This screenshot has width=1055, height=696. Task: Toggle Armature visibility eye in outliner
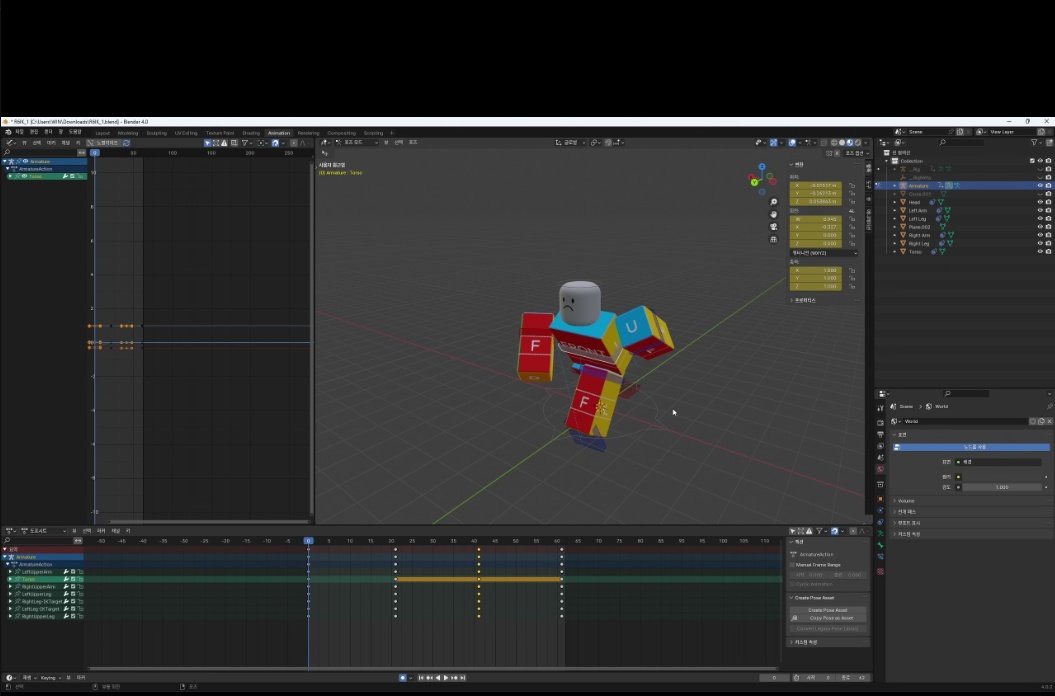(1040, 186)
